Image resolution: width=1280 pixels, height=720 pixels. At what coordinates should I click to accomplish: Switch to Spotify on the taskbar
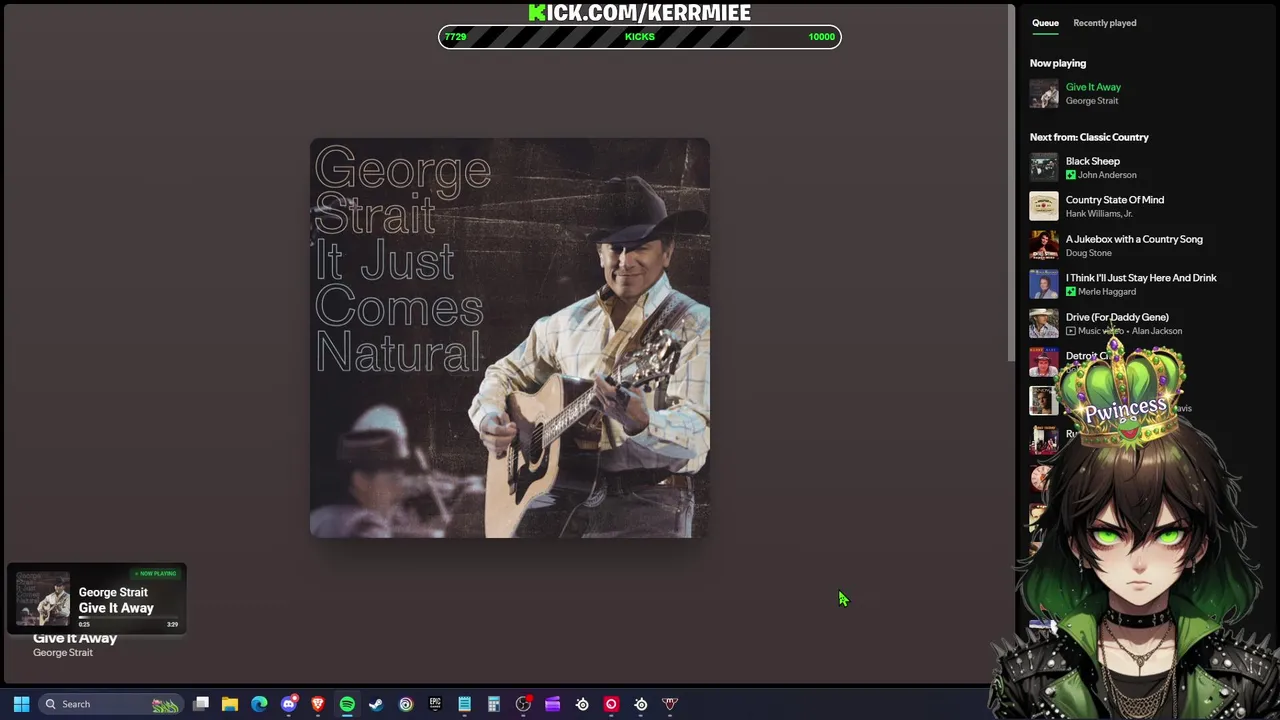point(347,704)
